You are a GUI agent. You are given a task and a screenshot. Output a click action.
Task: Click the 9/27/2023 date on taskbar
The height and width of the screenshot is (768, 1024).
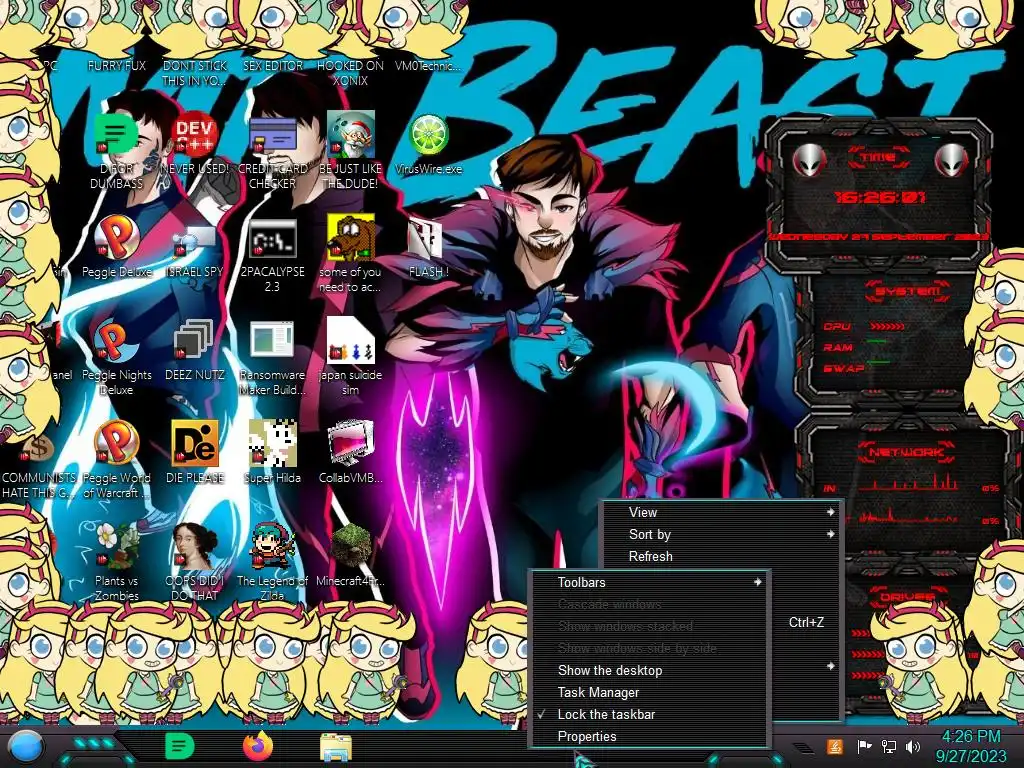[970, 756]
